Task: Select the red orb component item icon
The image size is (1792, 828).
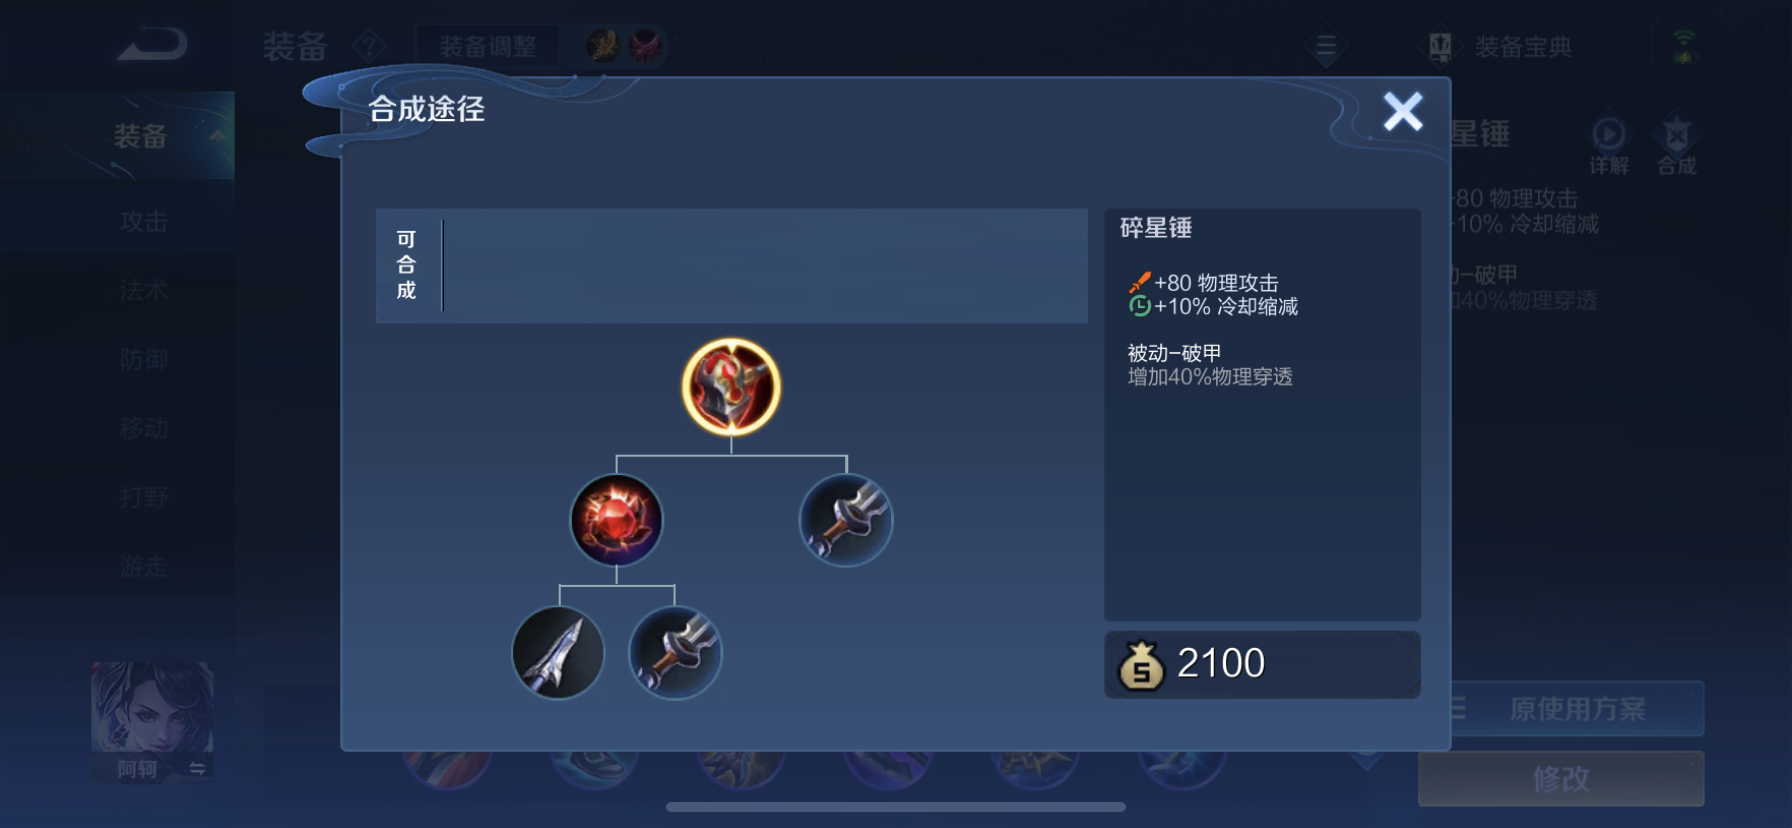Action: tap(616, 520)
